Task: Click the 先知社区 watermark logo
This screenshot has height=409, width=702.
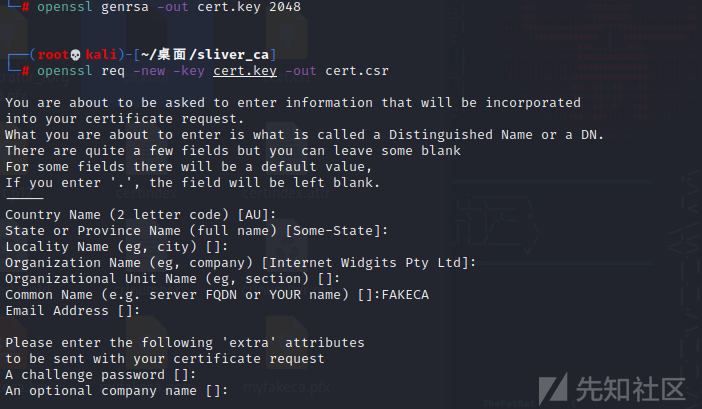Action: click(x=612, y=388)
